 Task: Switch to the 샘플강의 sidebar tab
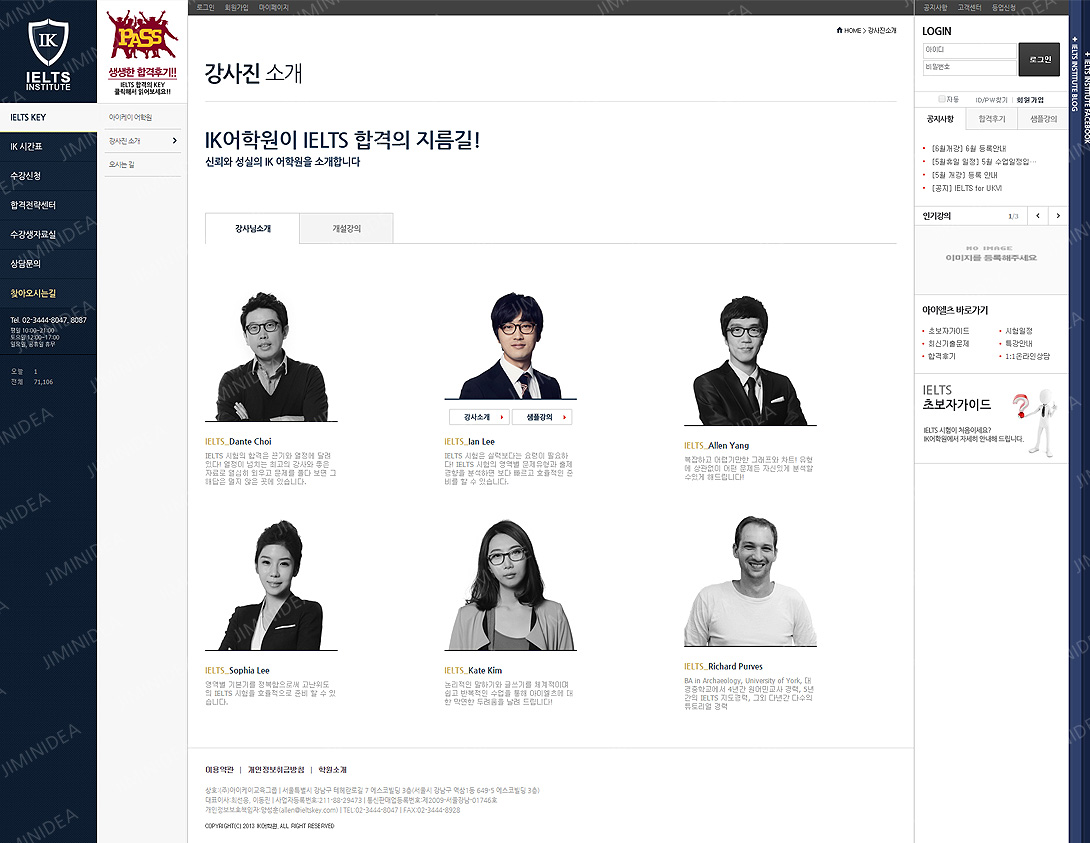[x=1043, y=119]
